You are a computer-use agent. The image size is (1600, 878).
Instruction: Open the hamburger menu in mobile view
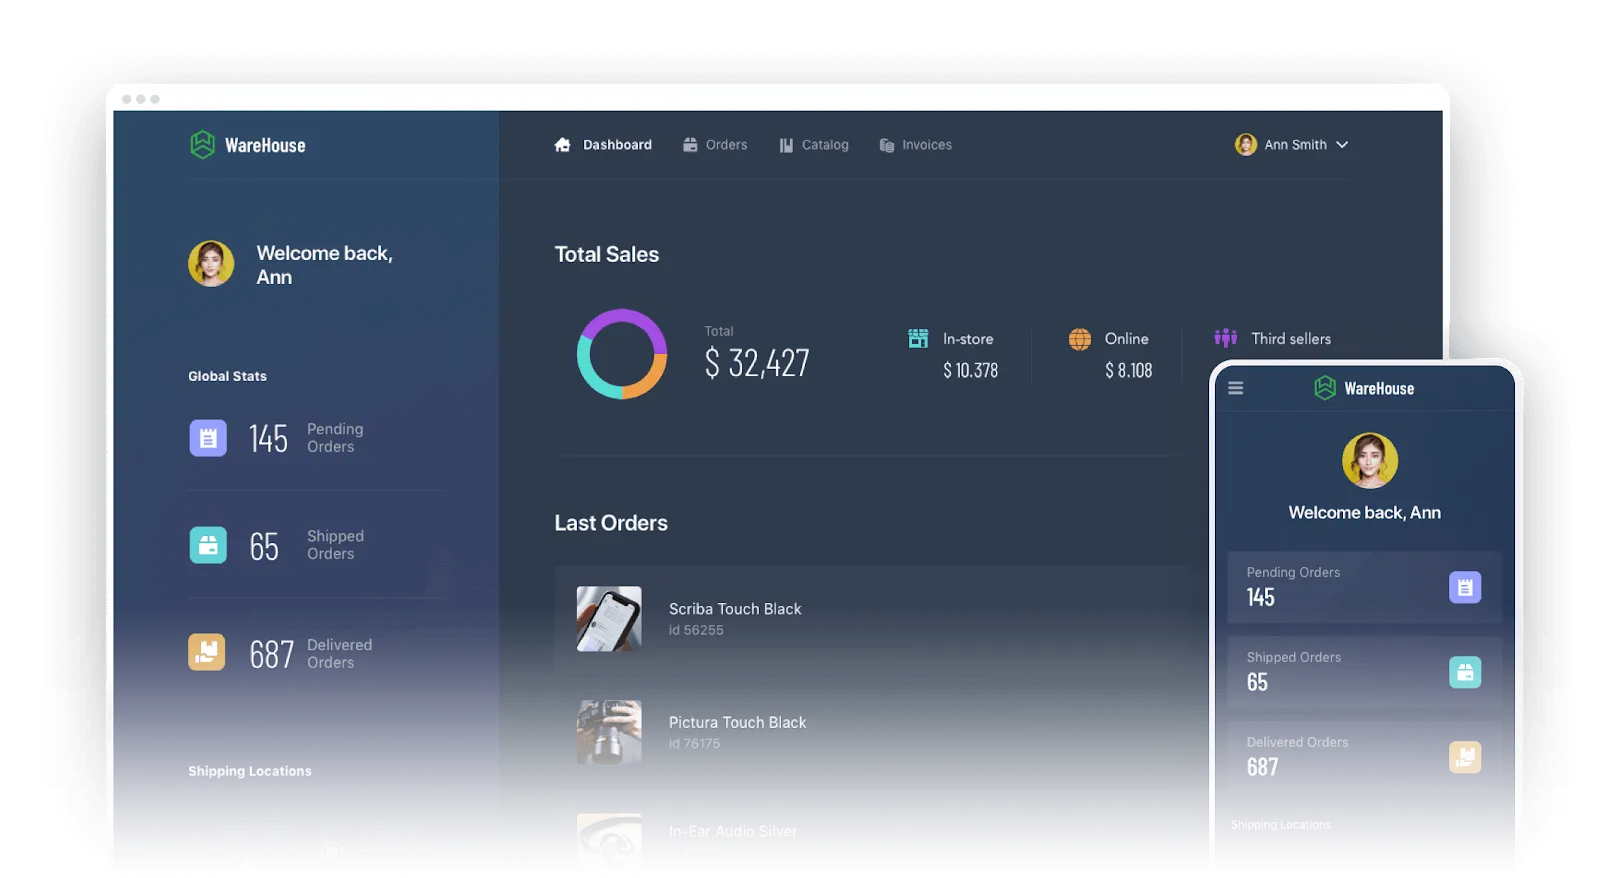click(x=1236, y=388)
